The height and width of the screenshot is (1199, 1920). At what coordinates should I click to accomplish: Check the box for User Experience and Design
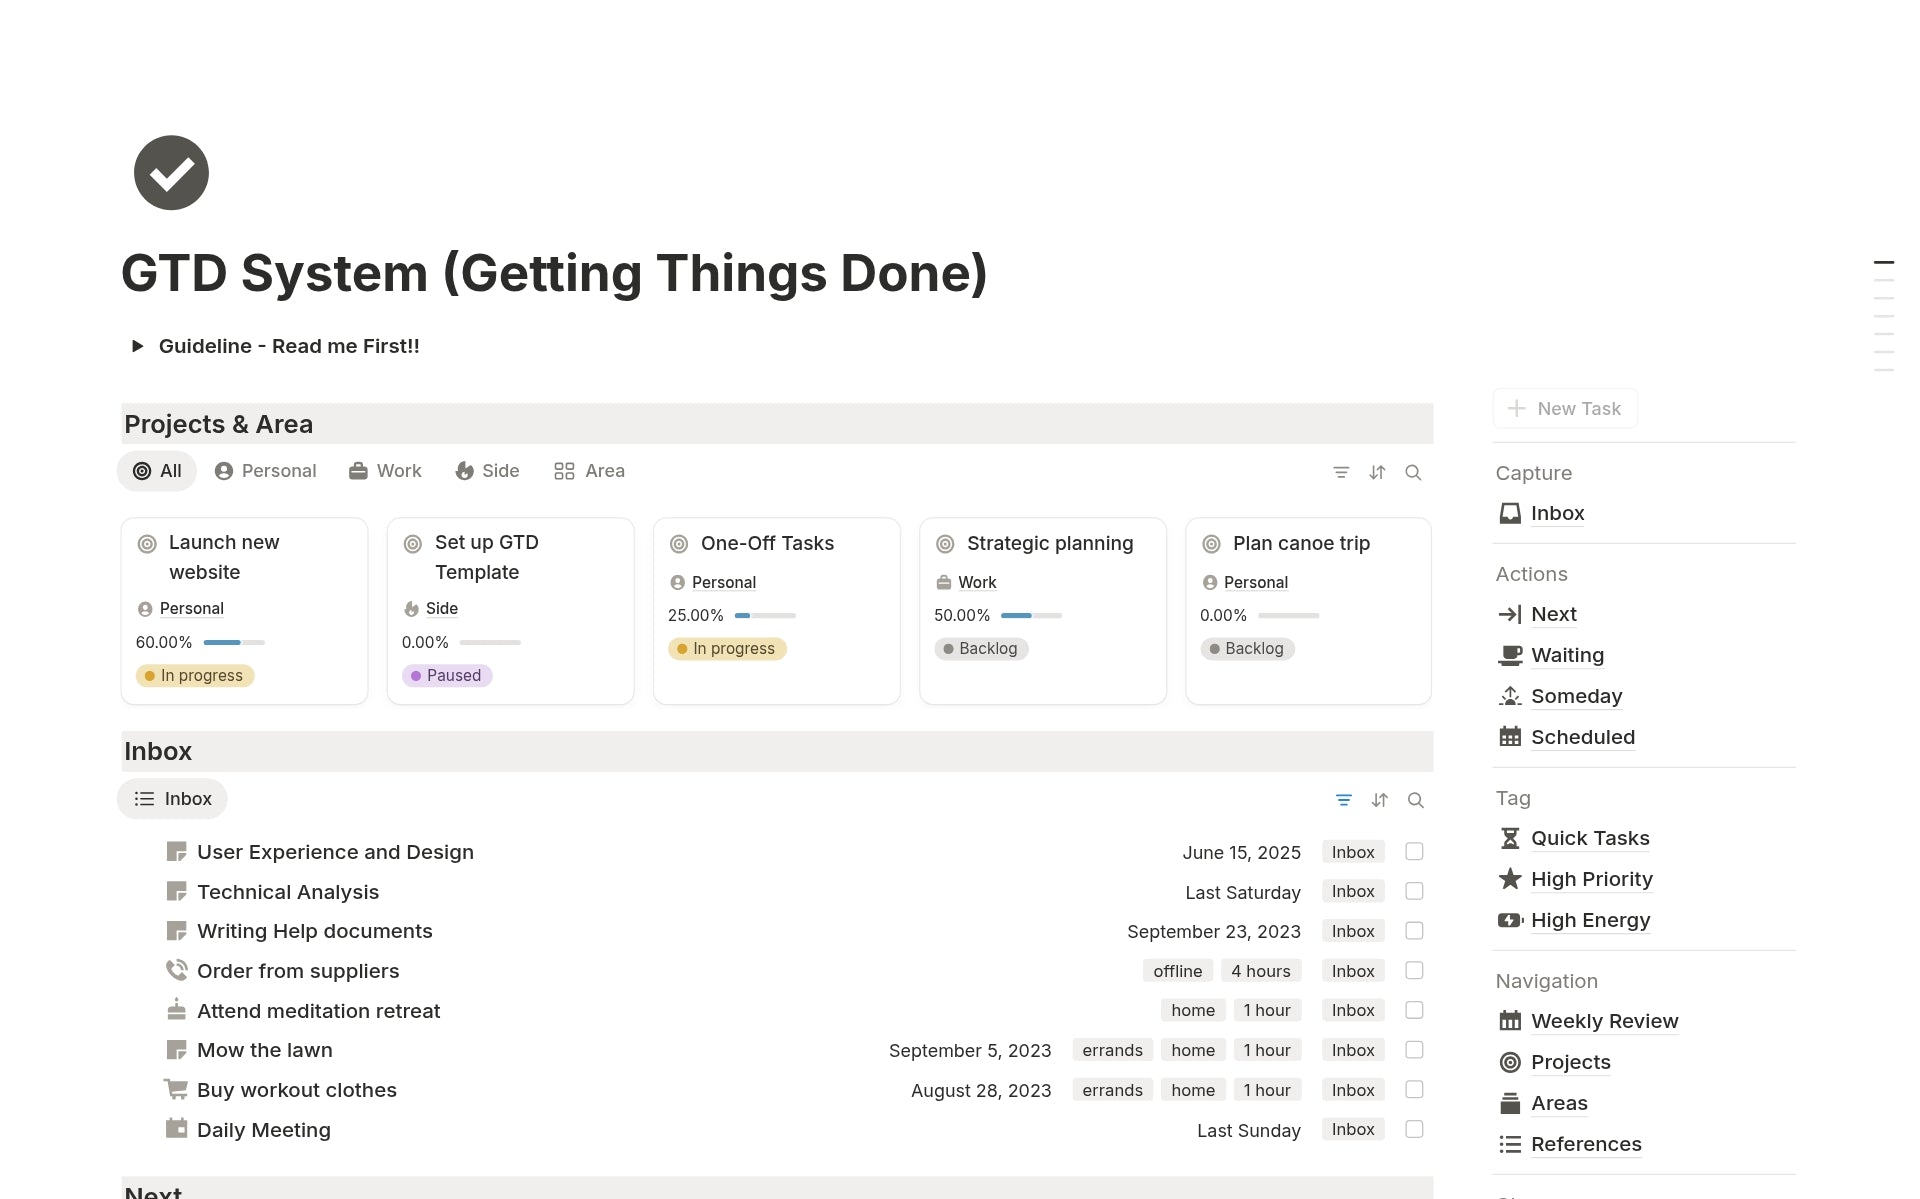(1414, 851)
